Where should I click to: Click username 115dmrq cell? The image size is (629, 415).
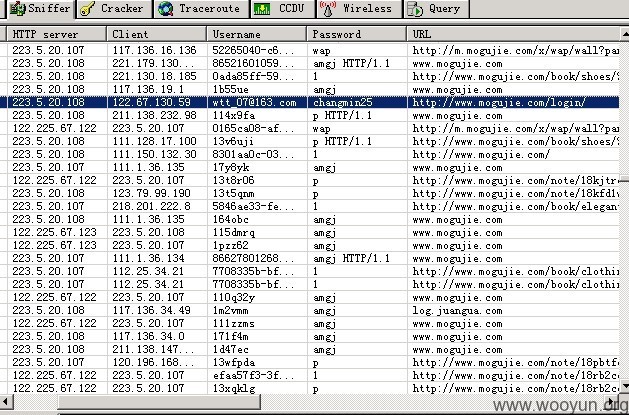pyautogui.click(x=257, y=233)
